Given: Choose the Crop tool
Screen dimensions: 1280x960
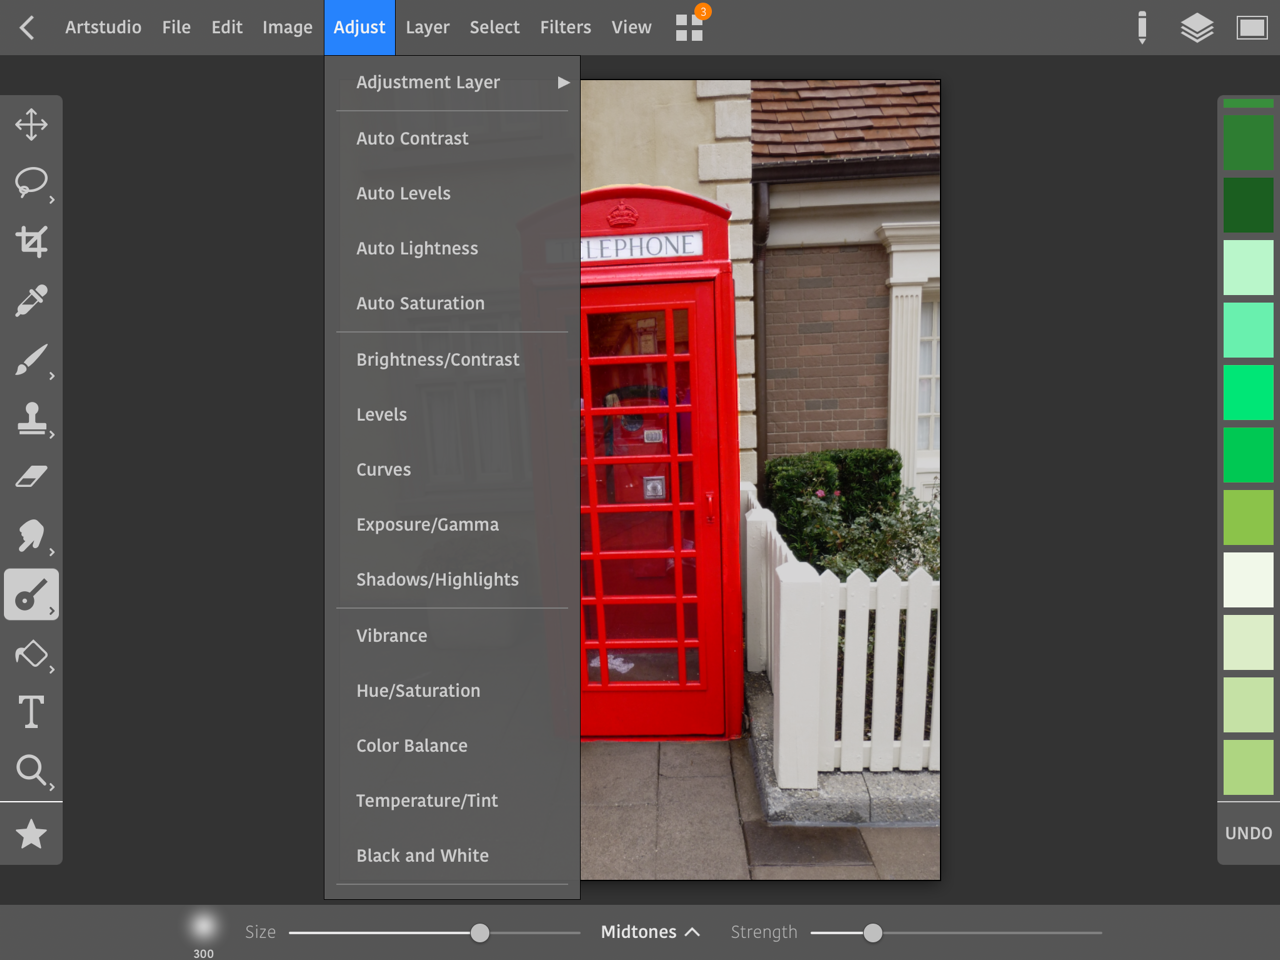Looking at the screenshot, I should [x=31, y=241].
